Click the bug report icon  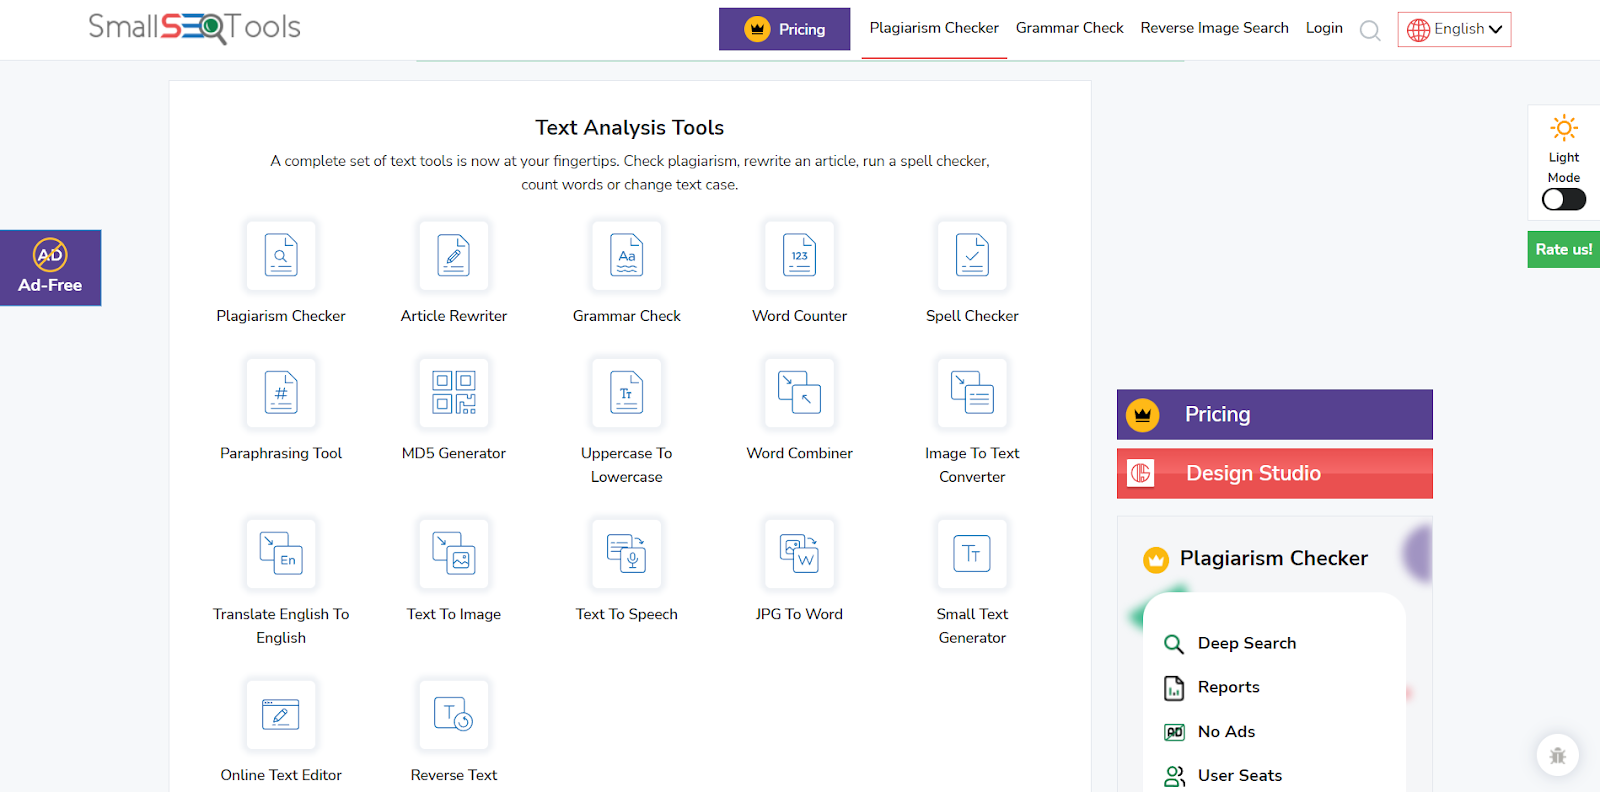(1558, 756)
